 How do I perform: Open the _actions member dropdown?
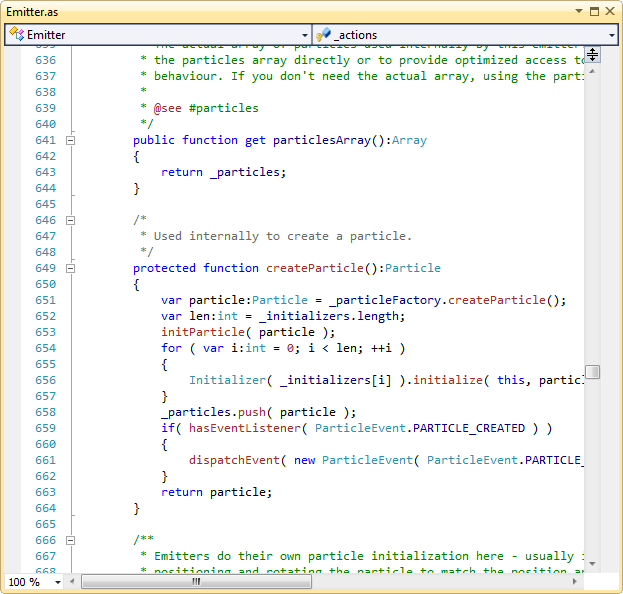coord(612,35)
